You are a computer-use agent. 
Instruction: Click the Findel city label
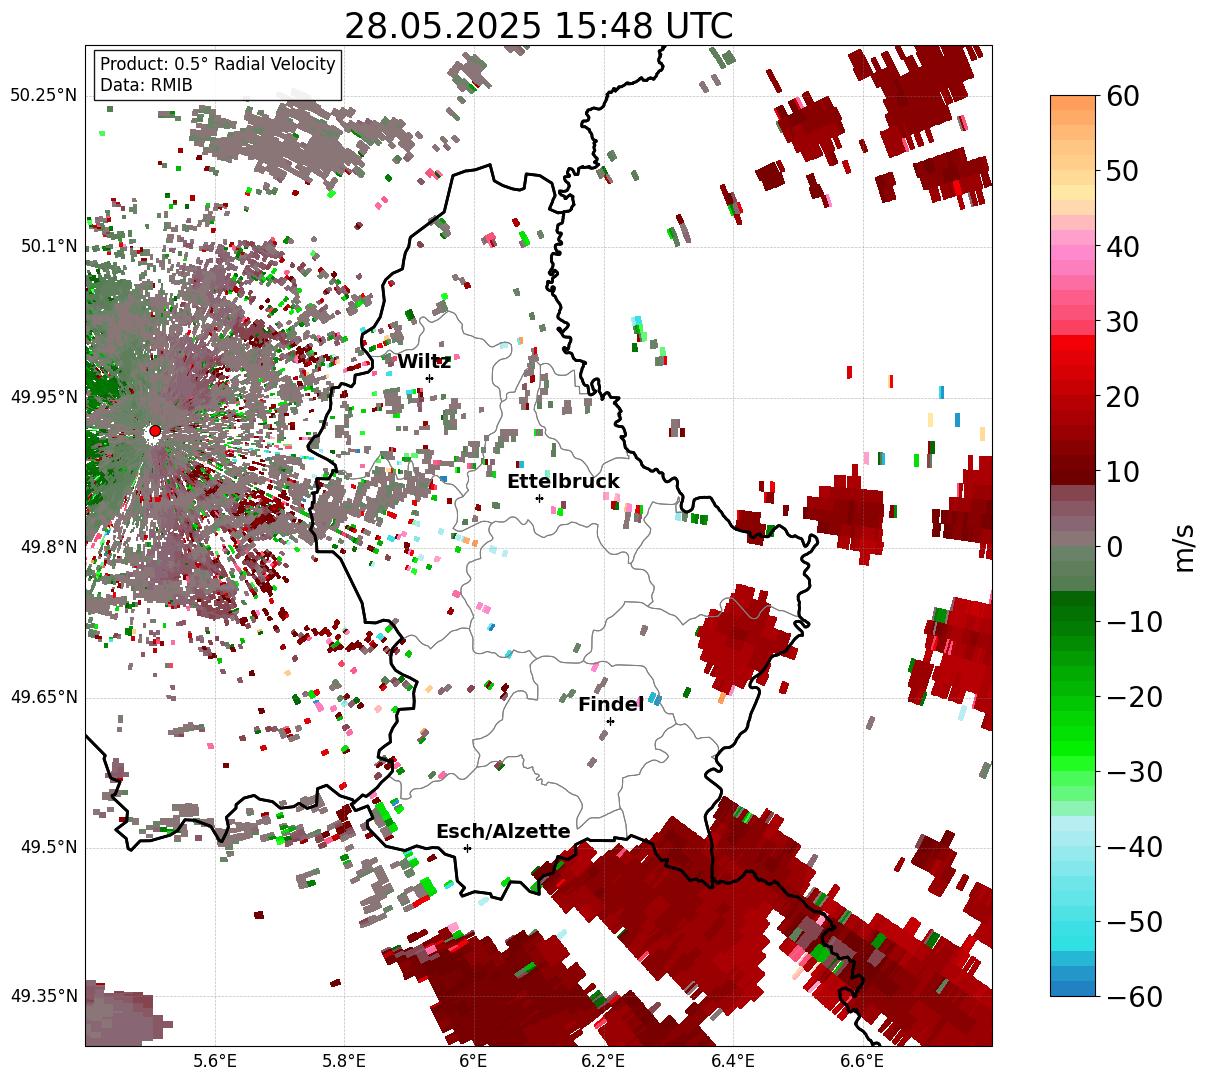(x=610, y=705)
